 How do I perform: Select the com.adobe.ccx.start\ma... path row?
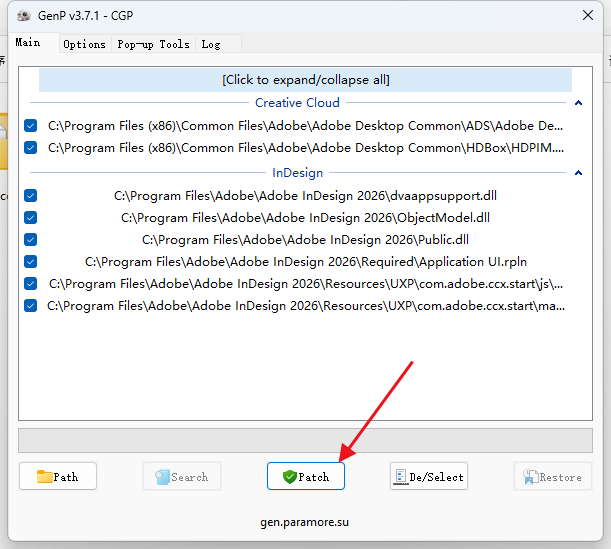(306, 306)
